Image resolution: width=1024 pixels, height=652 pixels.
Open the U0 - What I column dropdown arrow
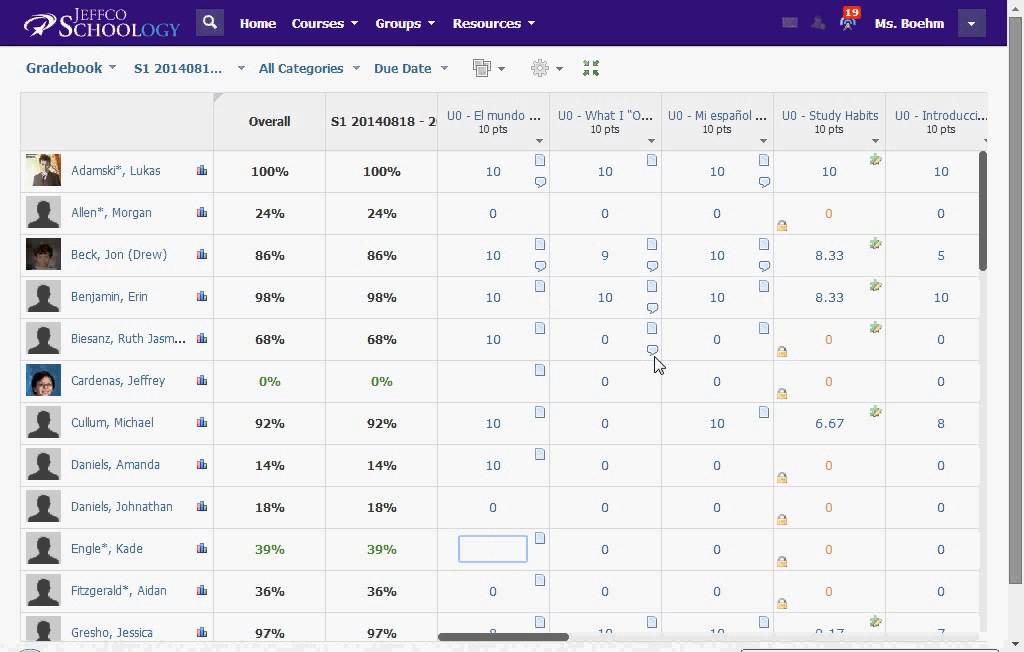coord(651,141)
